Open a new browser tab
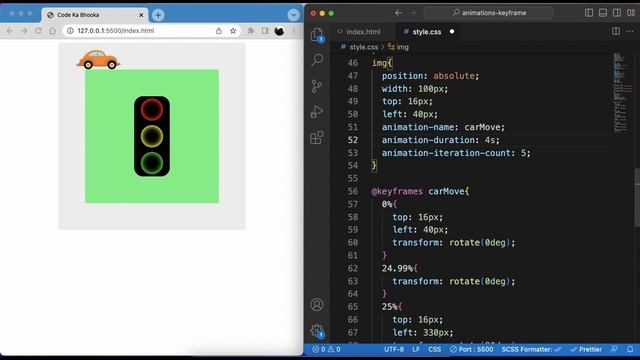 pyautogui.click(x=158, y=15)
